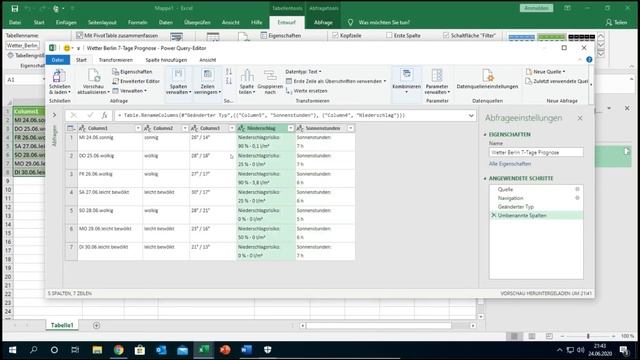
Task: Open File Explorer from the taskbar
Action: point(97,350)
